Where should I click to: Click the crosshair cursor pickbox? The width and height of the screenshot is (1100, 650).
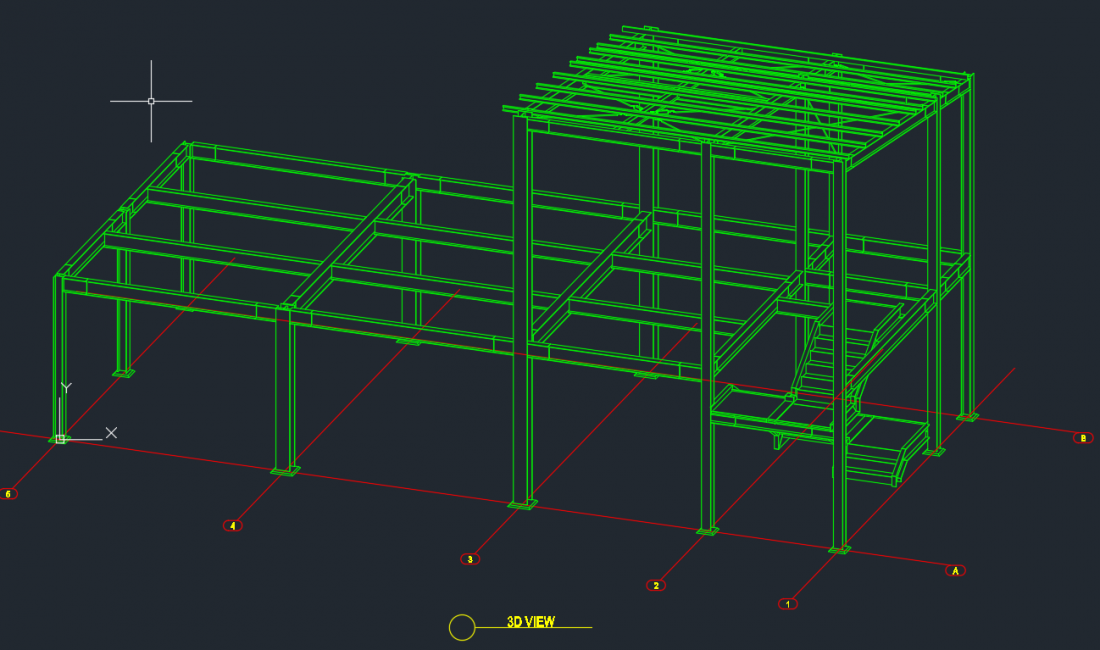(x=151, y=101)
